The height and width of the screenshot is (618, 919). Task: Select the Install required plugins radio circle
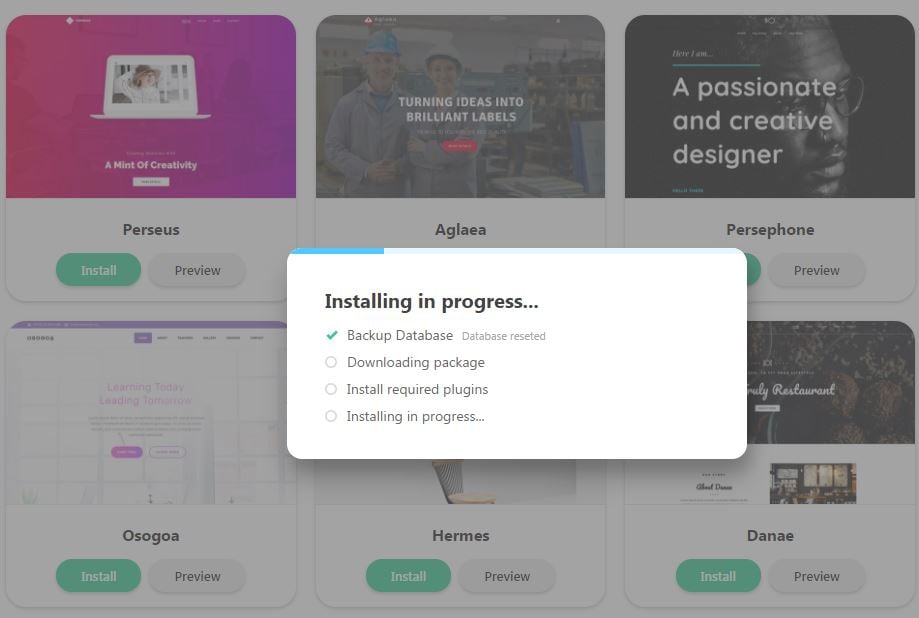point(331,389)
